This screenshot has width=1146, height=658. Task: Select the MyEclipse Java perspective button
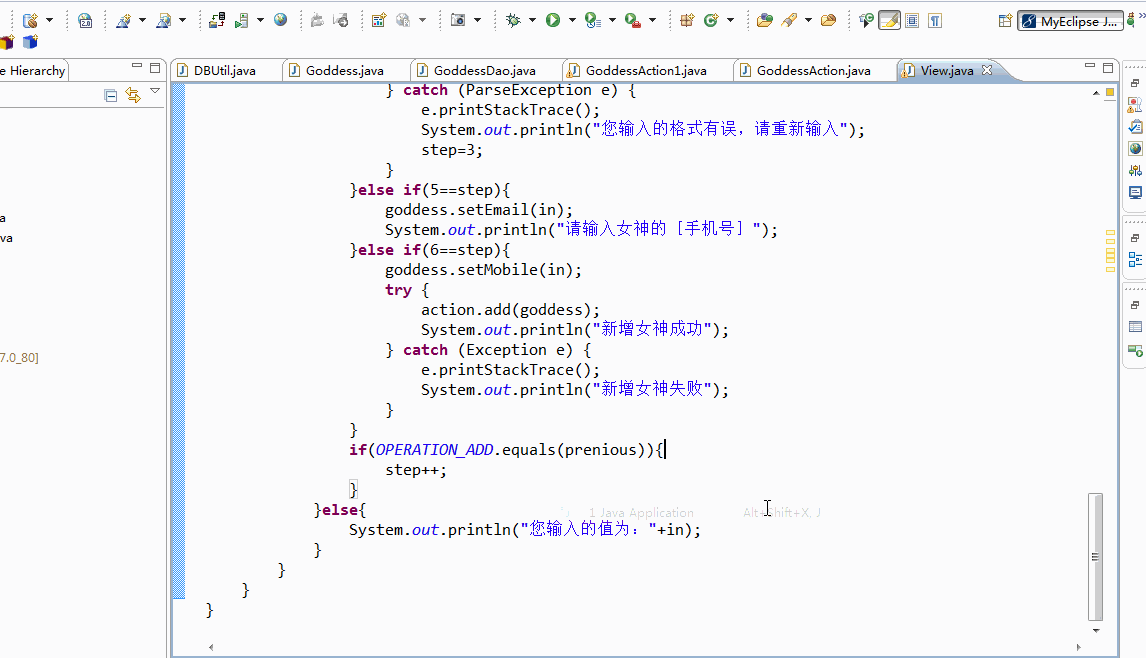point(1071,21)
